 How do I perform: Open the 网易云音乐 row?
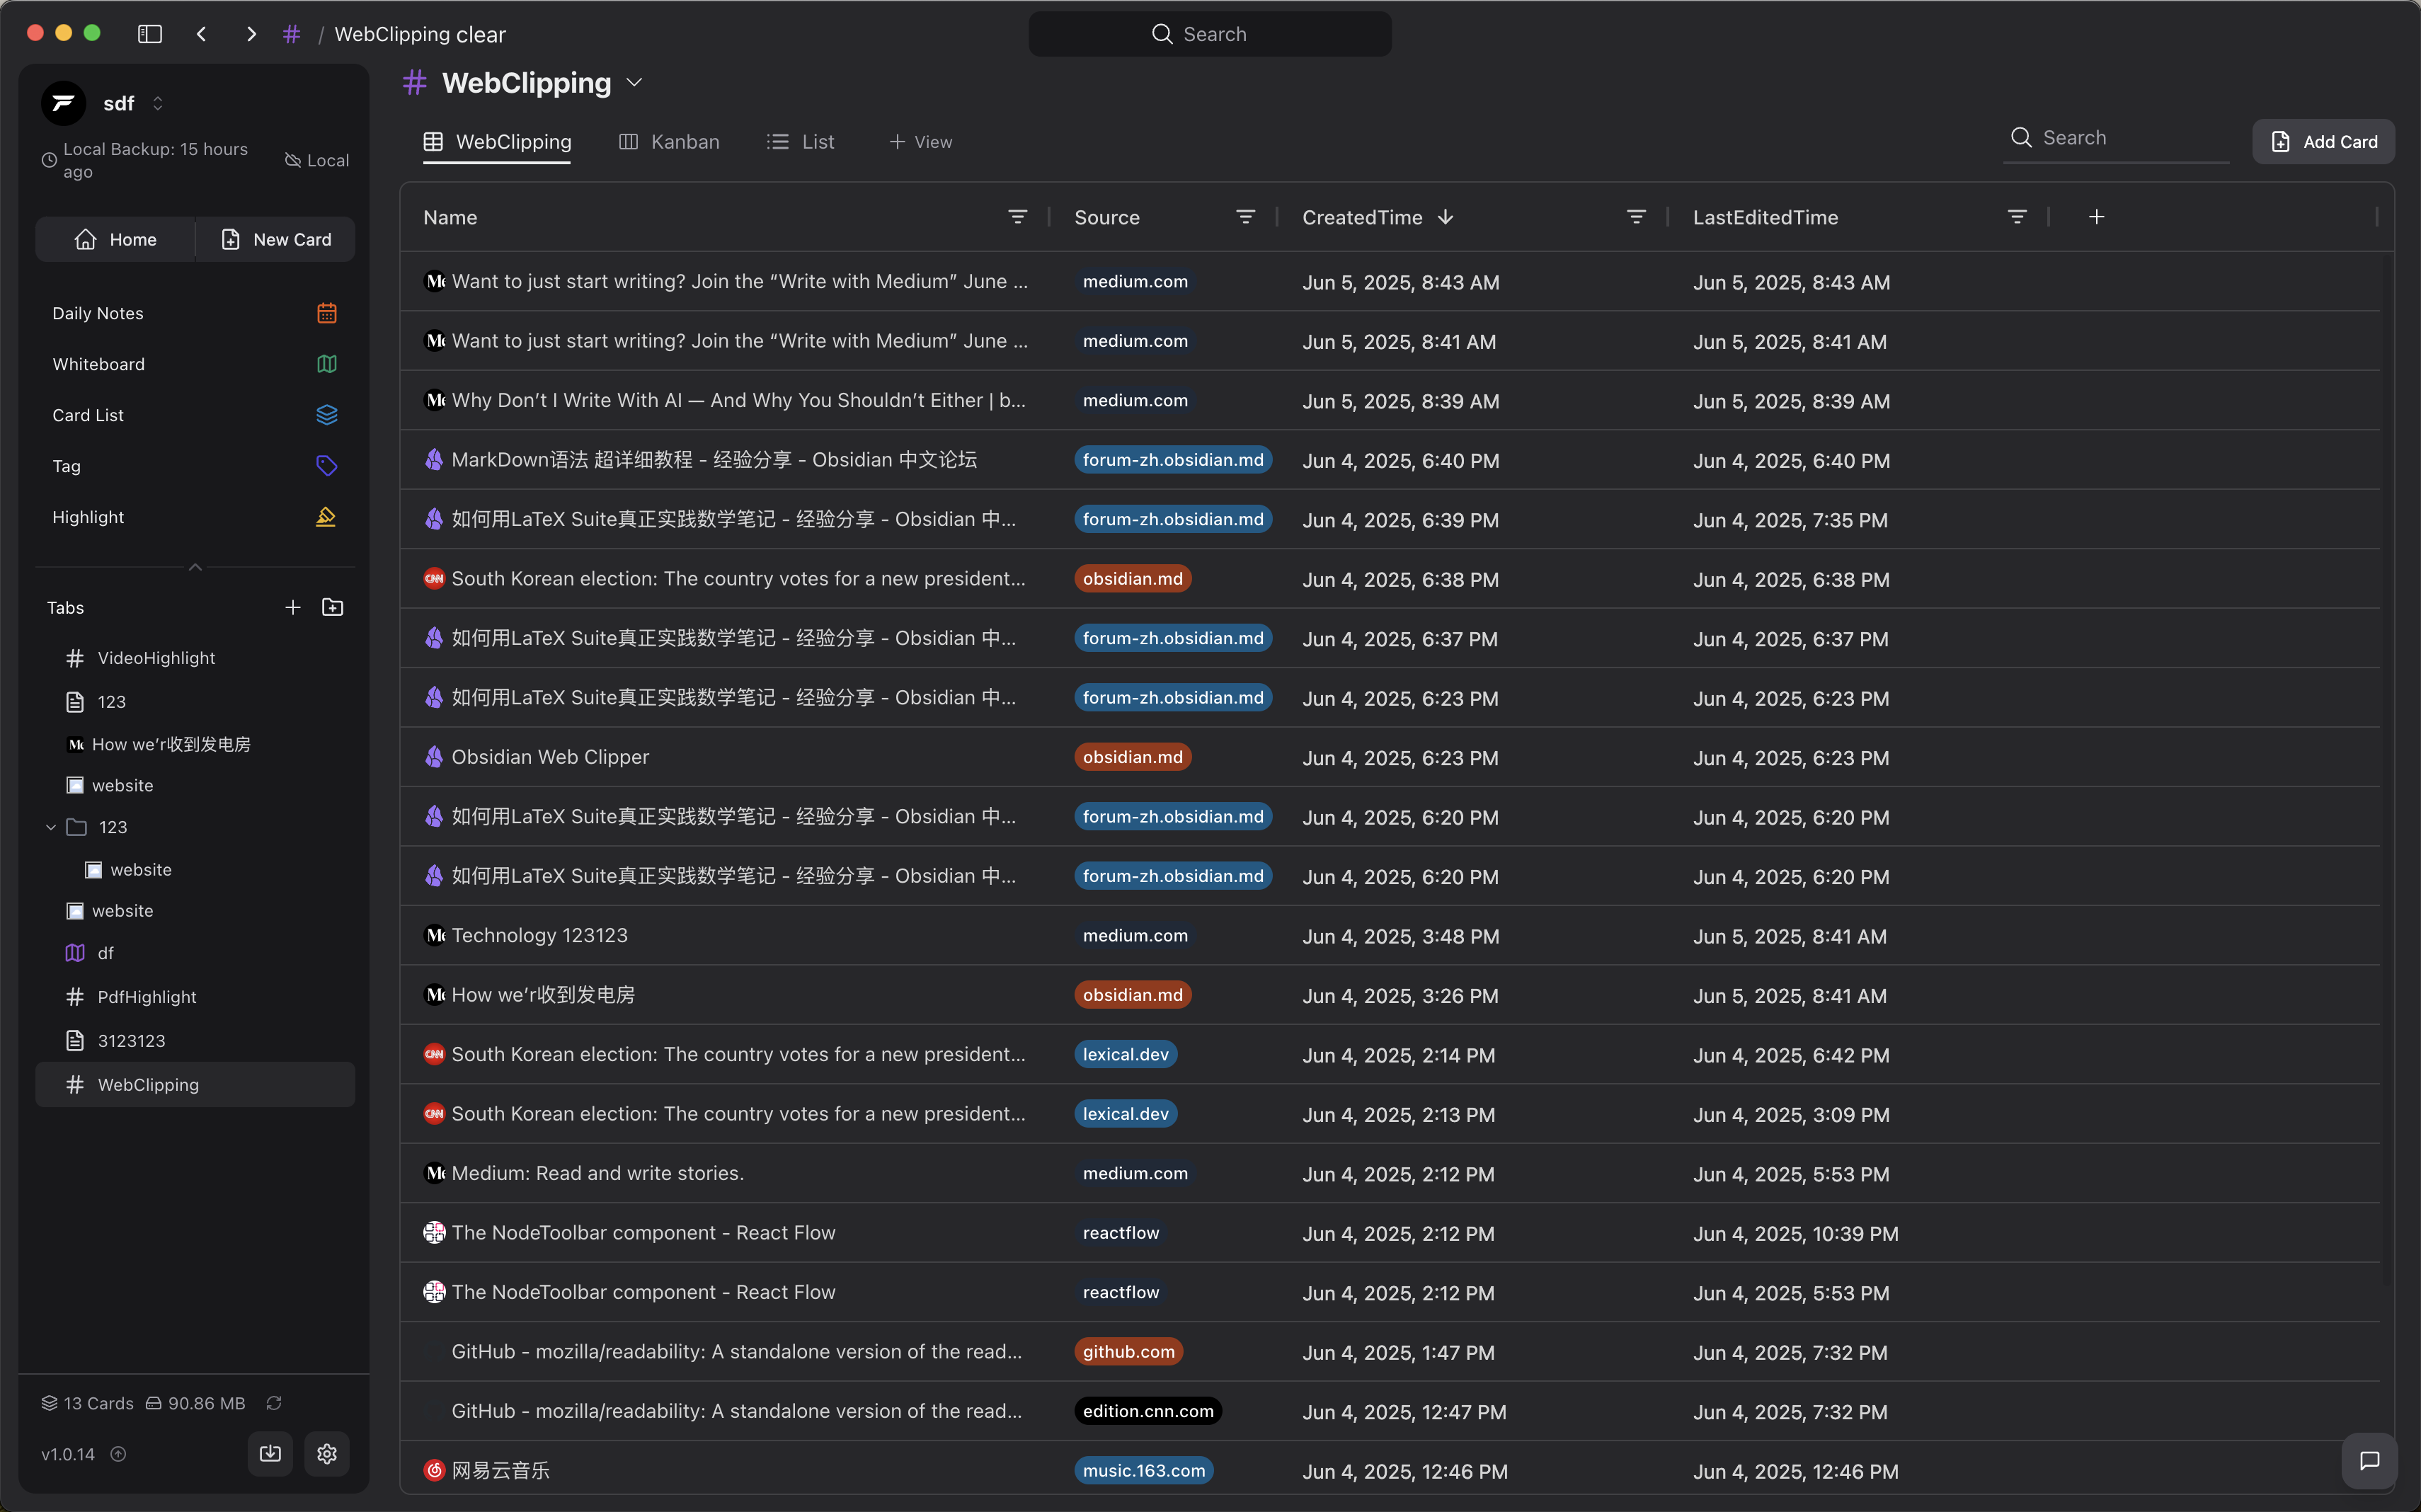pos(1390,1471)
